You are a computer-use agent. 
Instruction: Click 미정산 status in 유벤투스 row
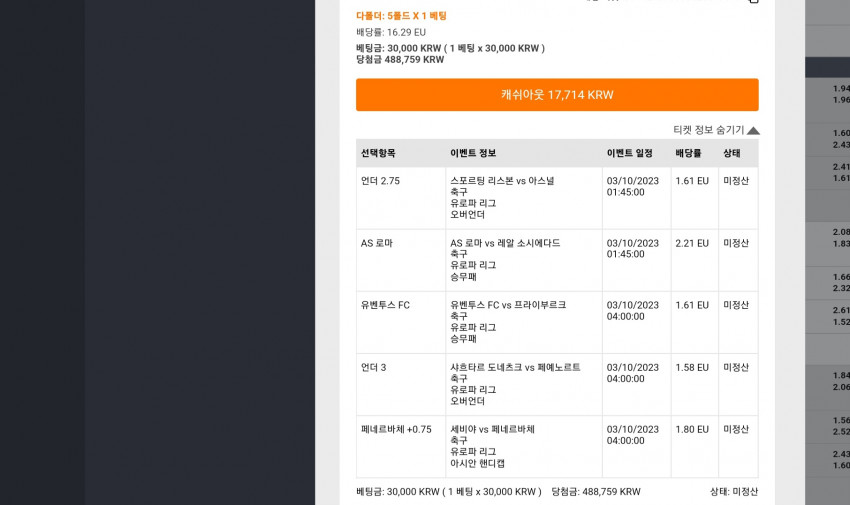click(736, 305)
